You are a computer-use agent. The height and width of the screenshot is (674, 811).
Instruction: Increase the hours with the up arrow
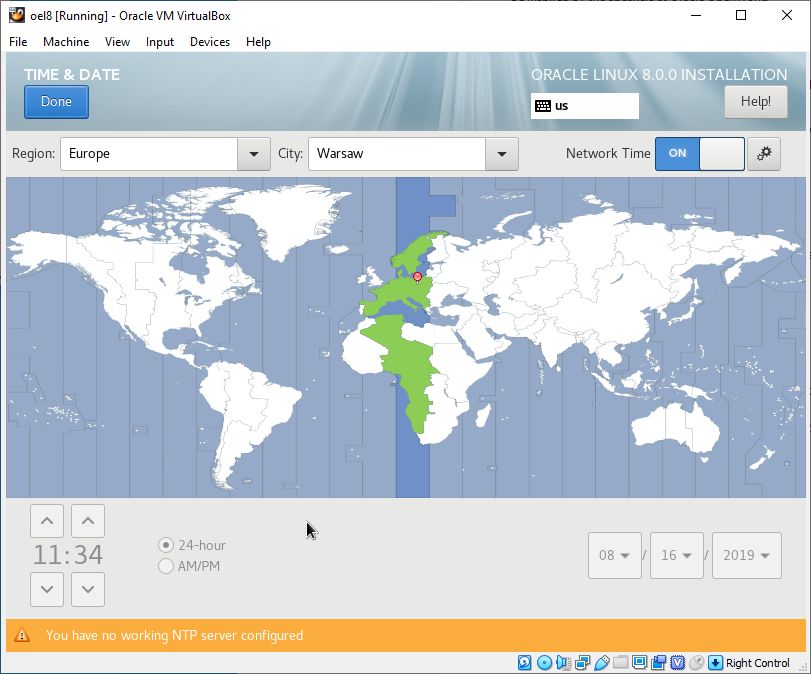pyautogui.click(x=47, y=521)
